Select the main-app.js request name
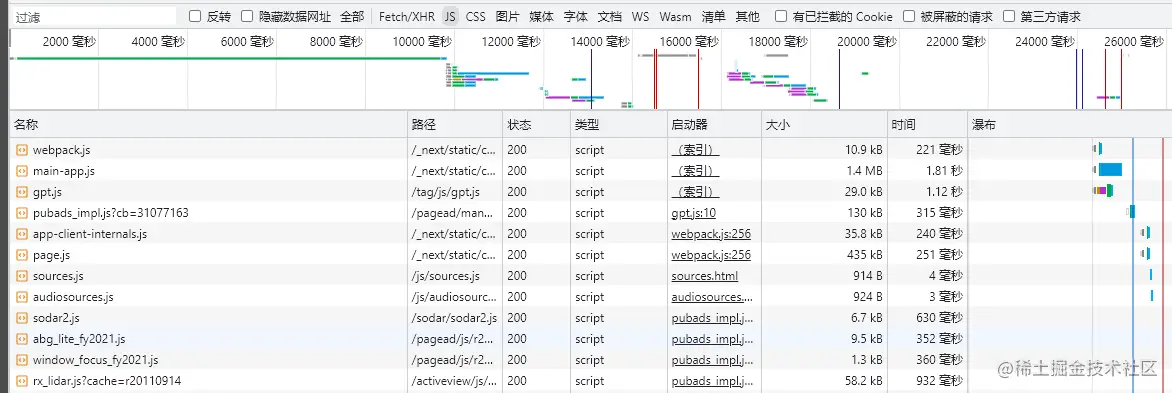Screen dimensions: 1172x393 [64, 171]
